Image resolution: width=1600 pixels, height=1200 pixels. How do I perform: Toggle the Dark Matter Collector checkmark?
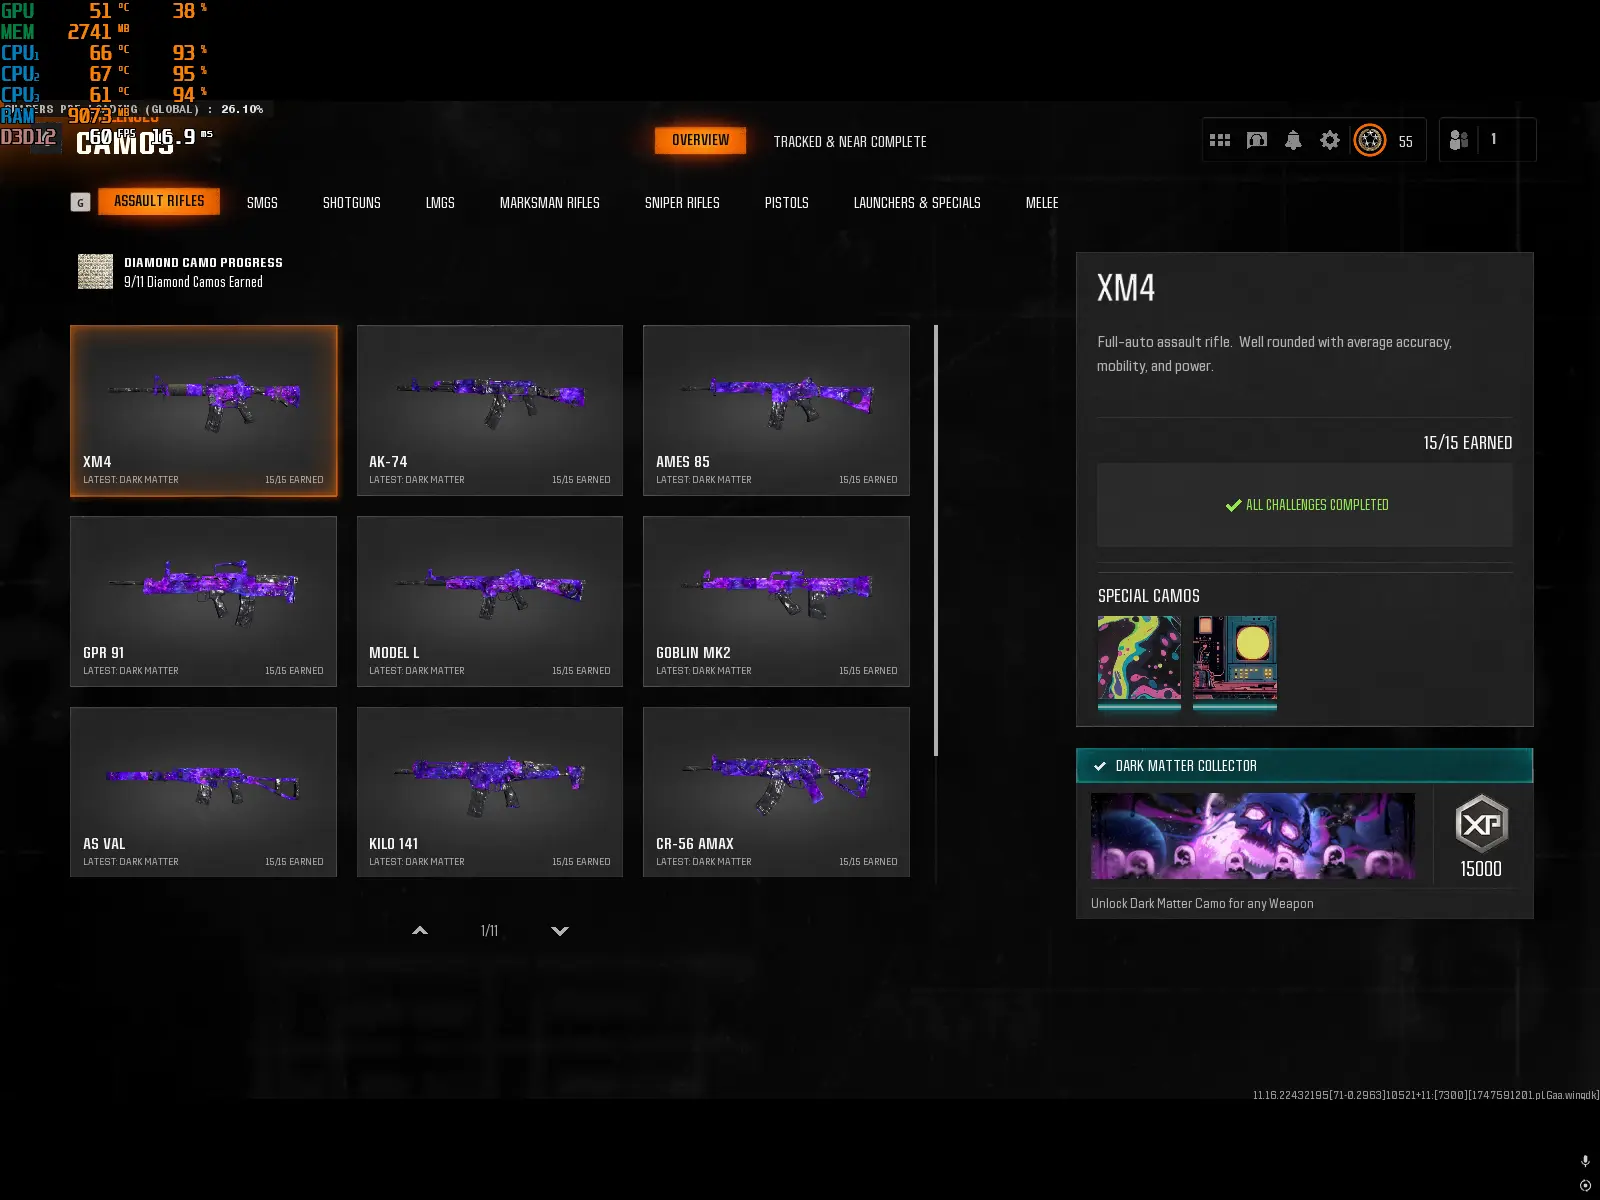pos(1098,765)
